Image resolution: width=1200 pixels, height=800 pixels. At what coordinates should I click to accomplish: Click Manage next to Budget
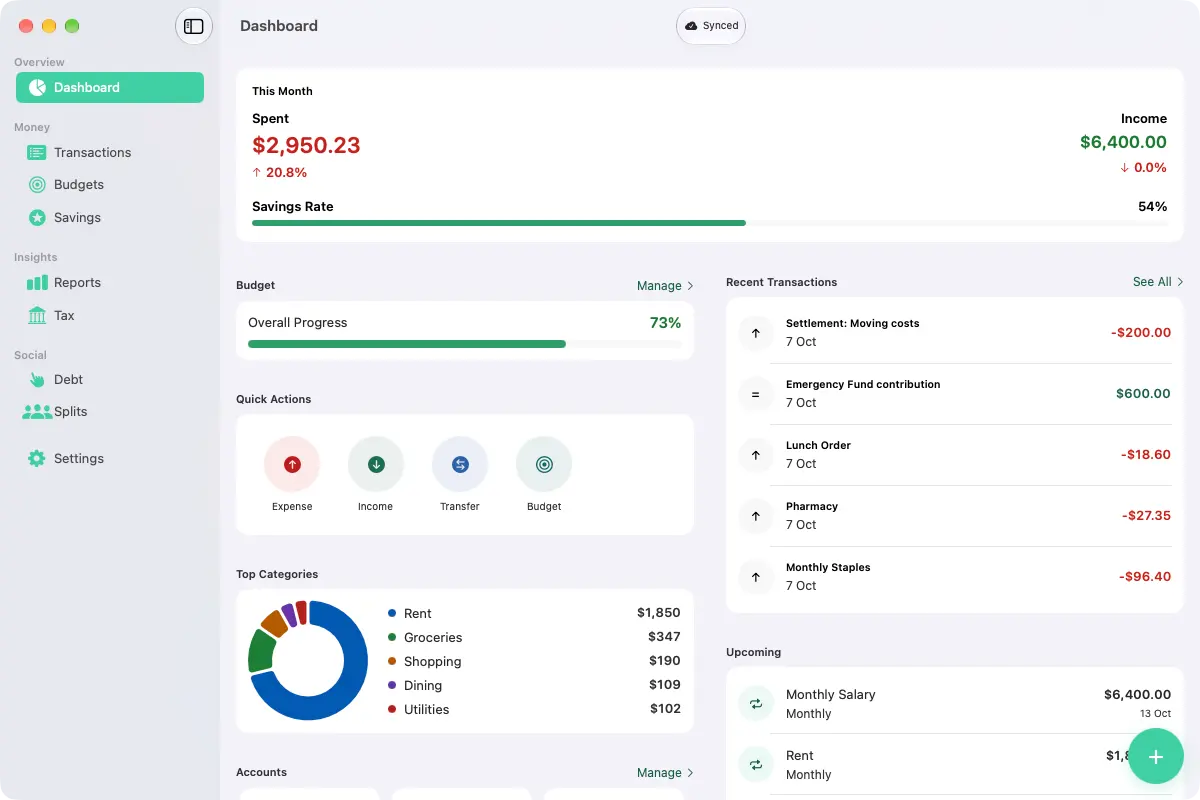(x=659, y=285)
